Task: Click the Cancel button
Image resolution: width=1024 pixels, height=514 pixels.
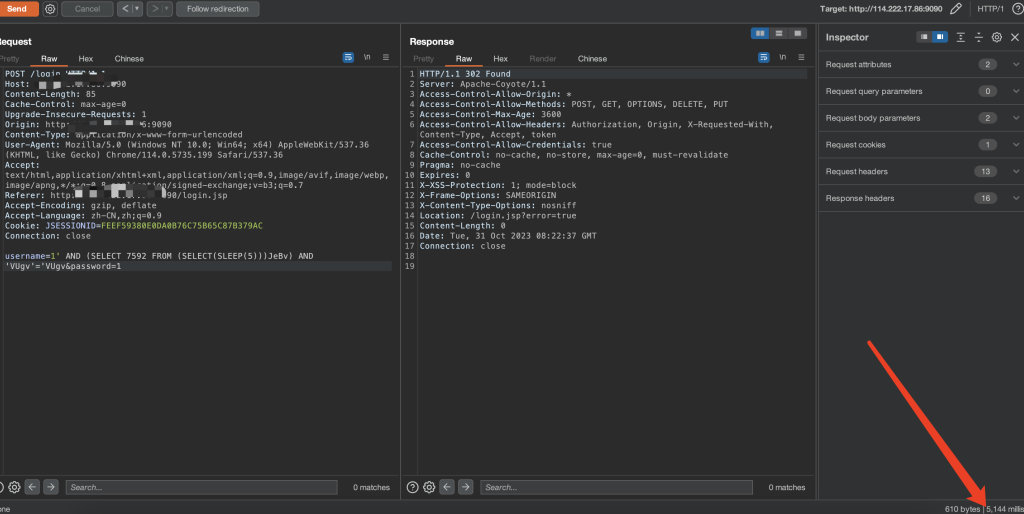Action: (87, 9)
